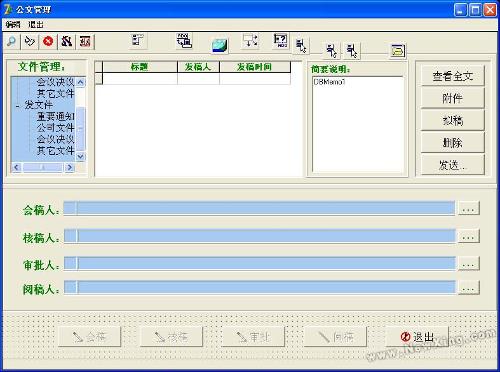Image resolution: width=500 pixels, height=372 pixels.
Task: Select the dashed-box arrows component icon
Action: (250, 40)
